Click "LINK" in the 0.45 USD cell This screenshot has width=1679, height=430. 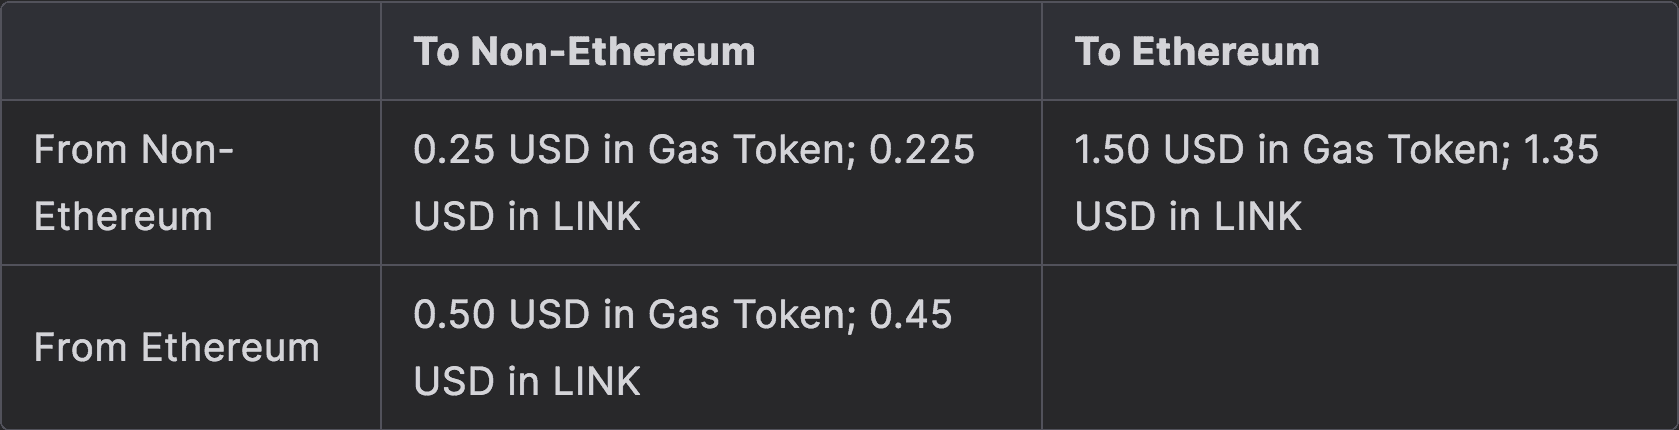point(595,382)
